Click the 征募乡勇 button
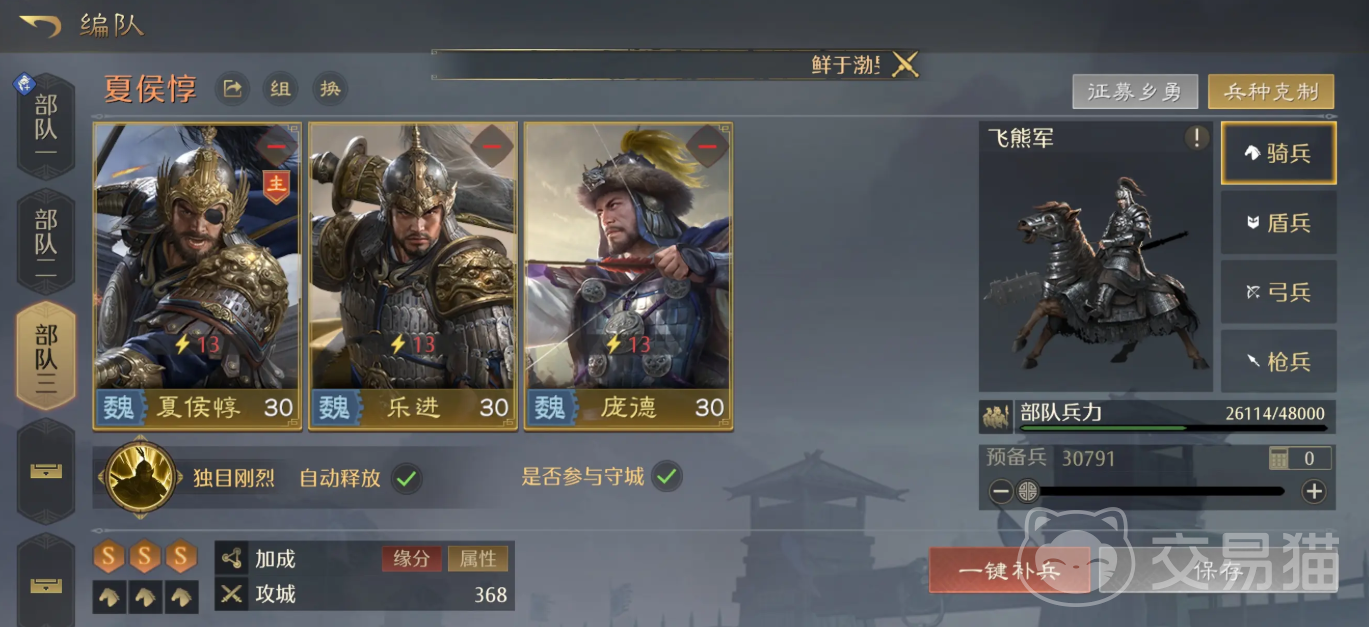This screenshot has height=627, width=1369. 1135,92
